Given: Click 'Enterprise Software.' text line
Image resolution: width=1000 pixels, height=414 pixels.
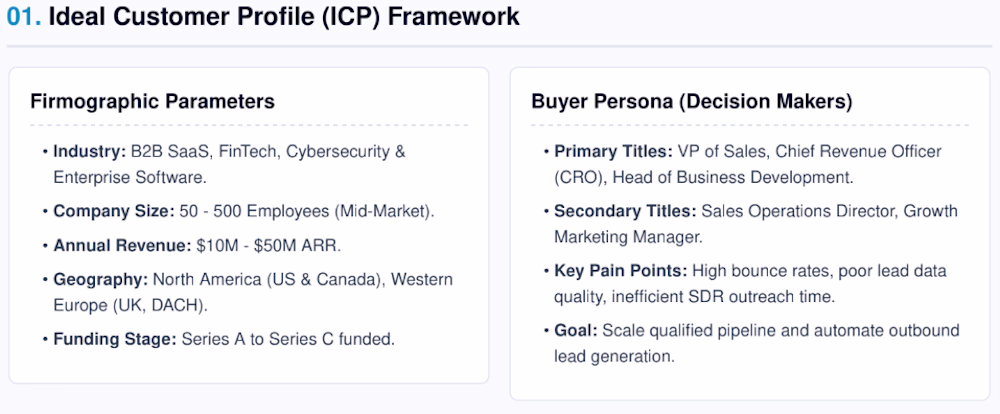Looking at the screenshot, I should click(x=130, y=177).
